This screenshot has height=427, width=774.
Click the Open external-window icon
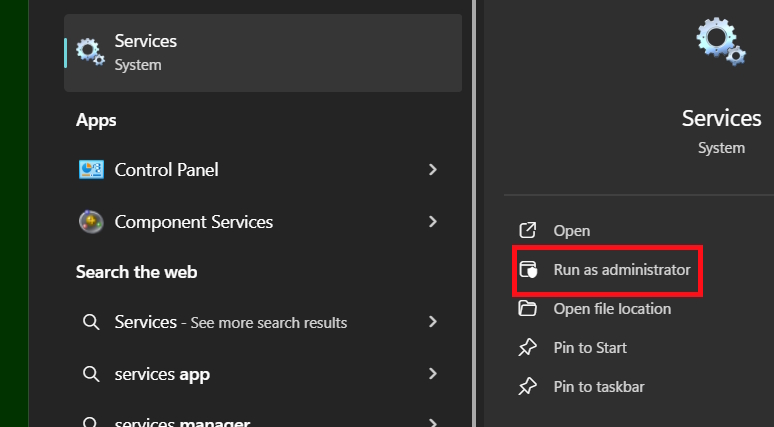tap(527, 231)
